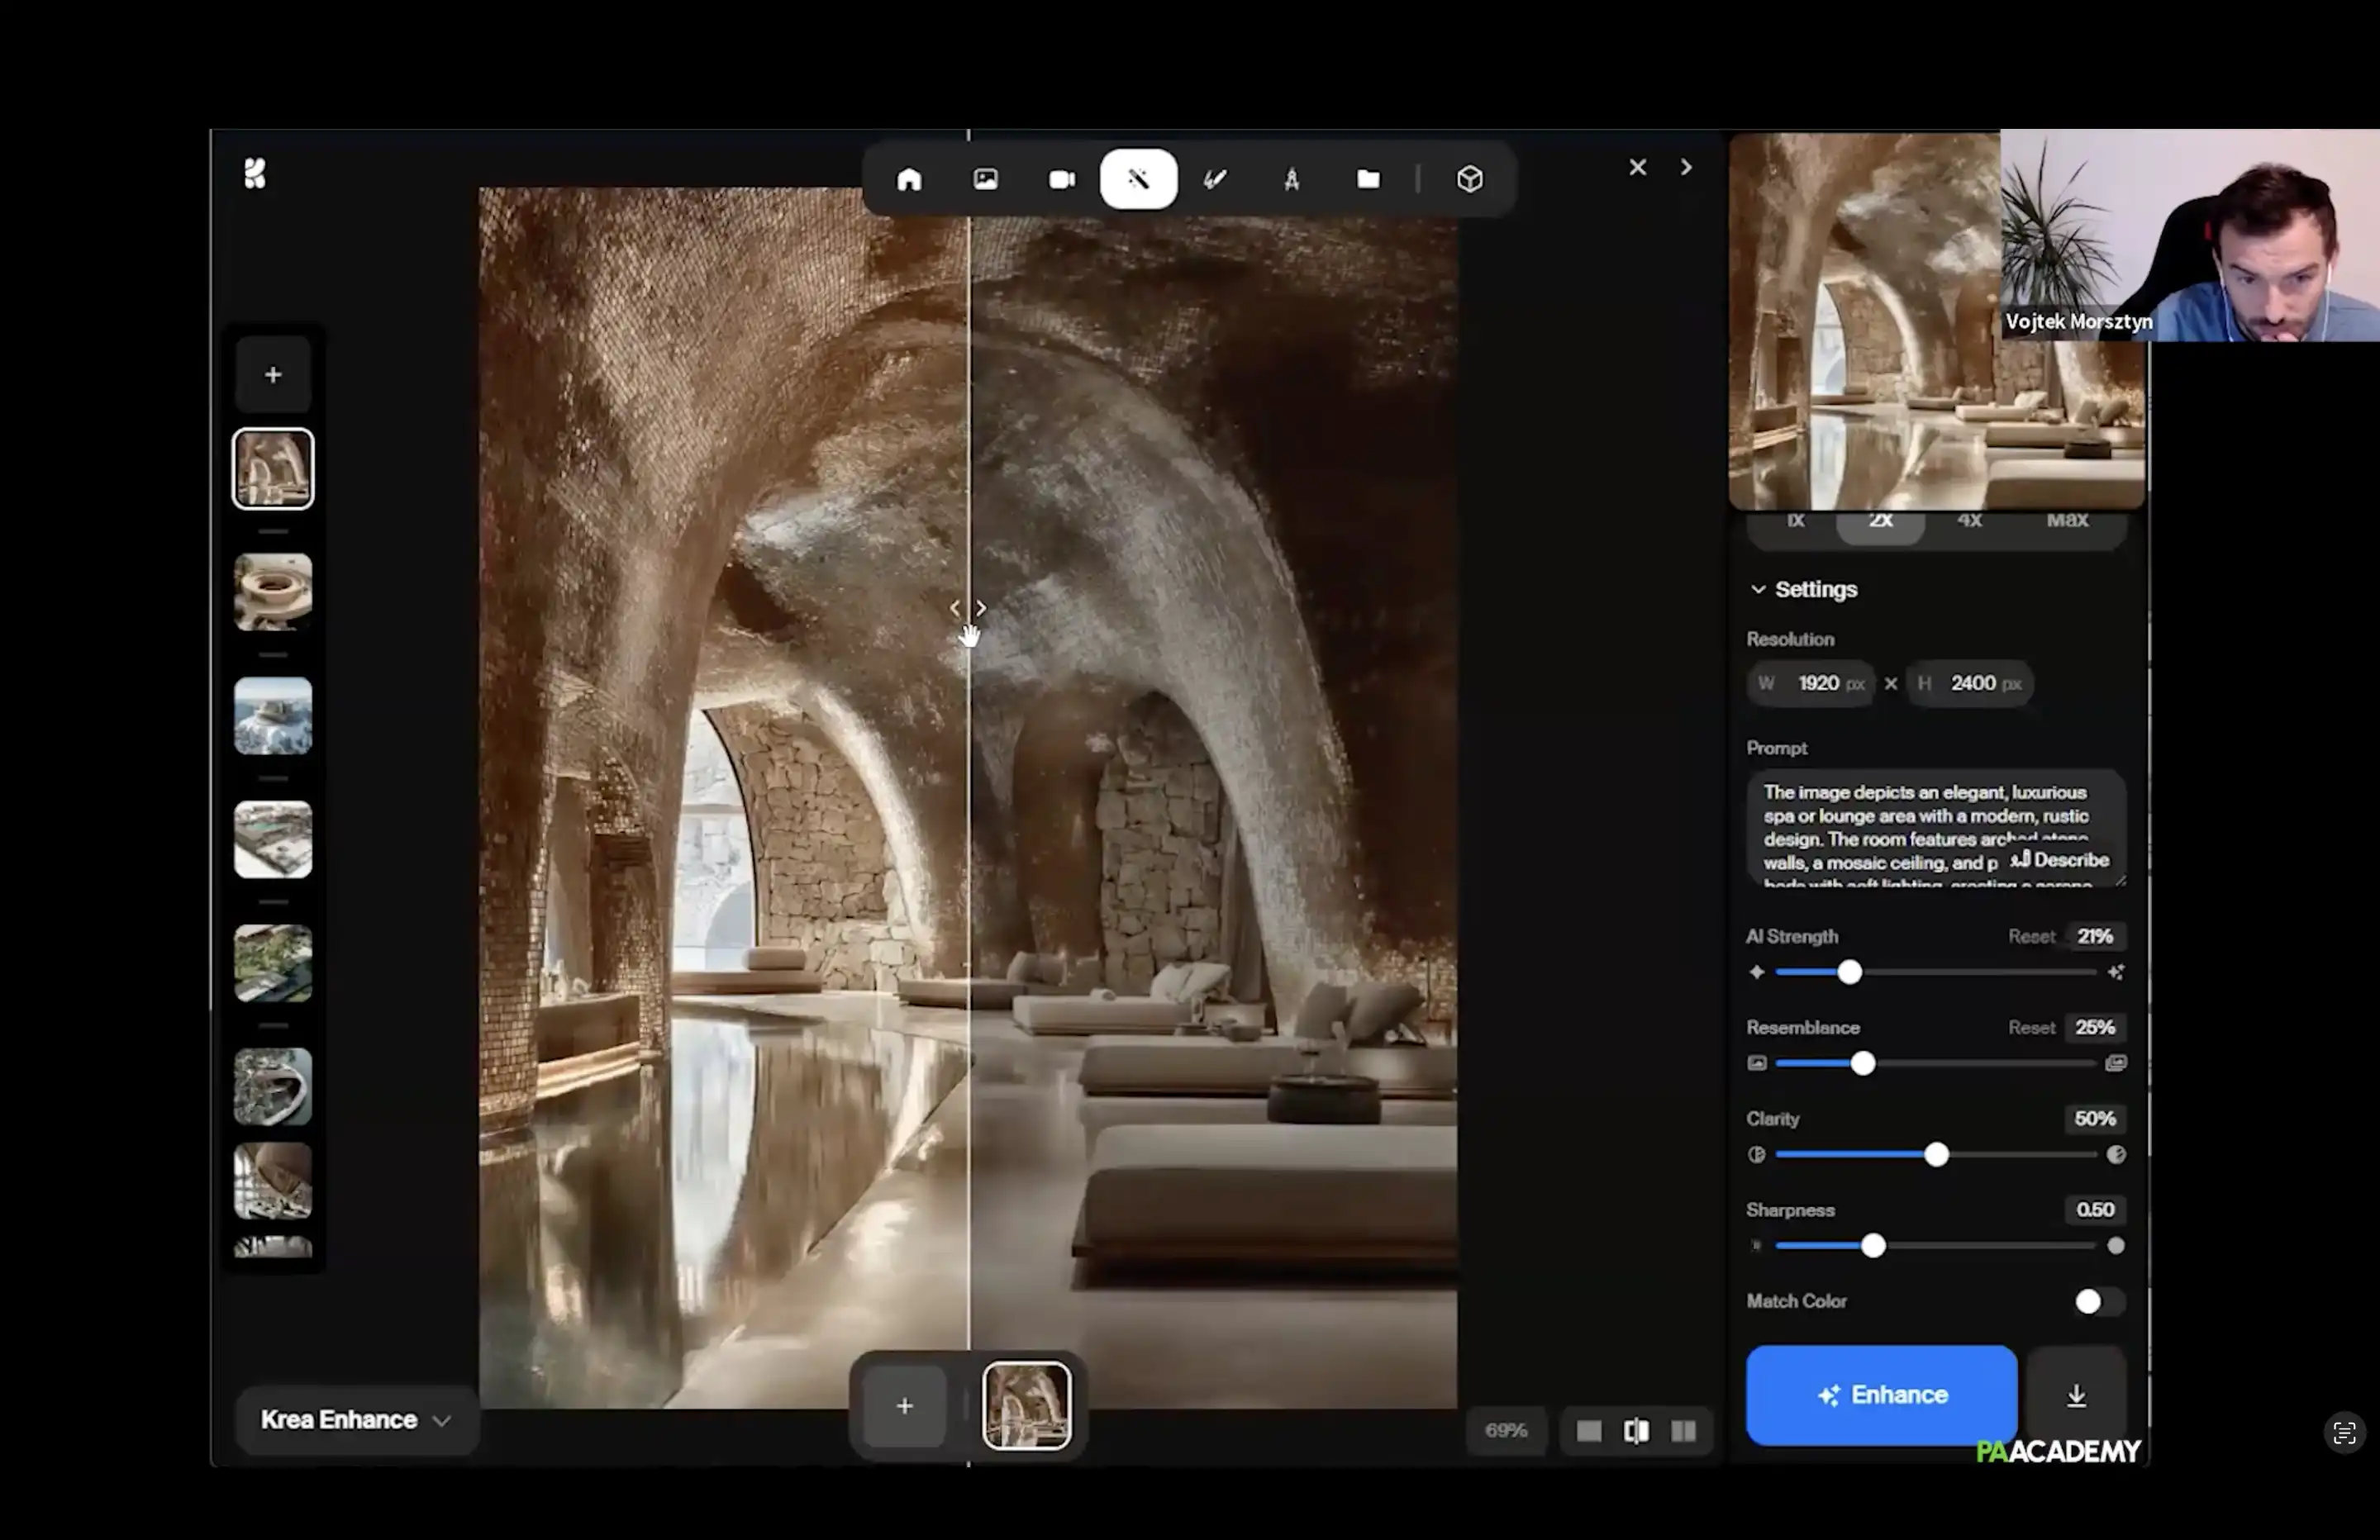Click the download icon beside Enhance

pos(2076,1395)
